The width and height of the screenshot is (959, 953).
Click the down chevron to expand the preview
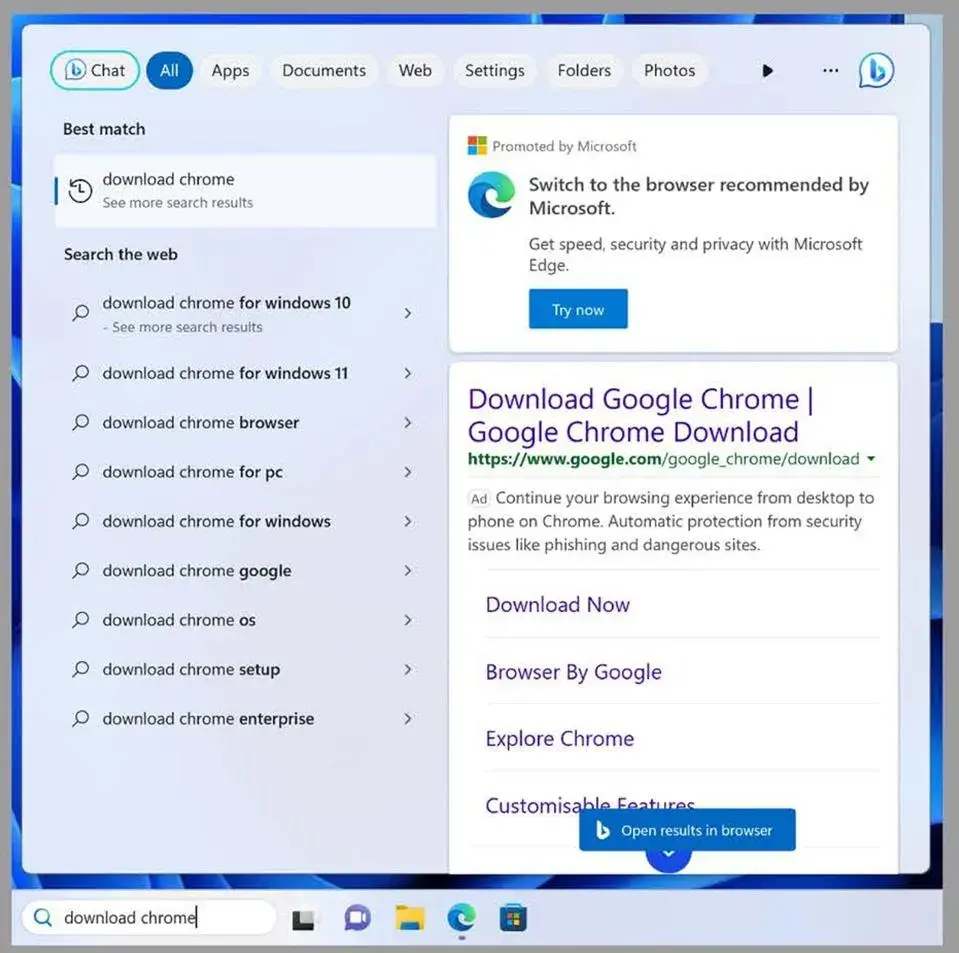pos(669,856)
